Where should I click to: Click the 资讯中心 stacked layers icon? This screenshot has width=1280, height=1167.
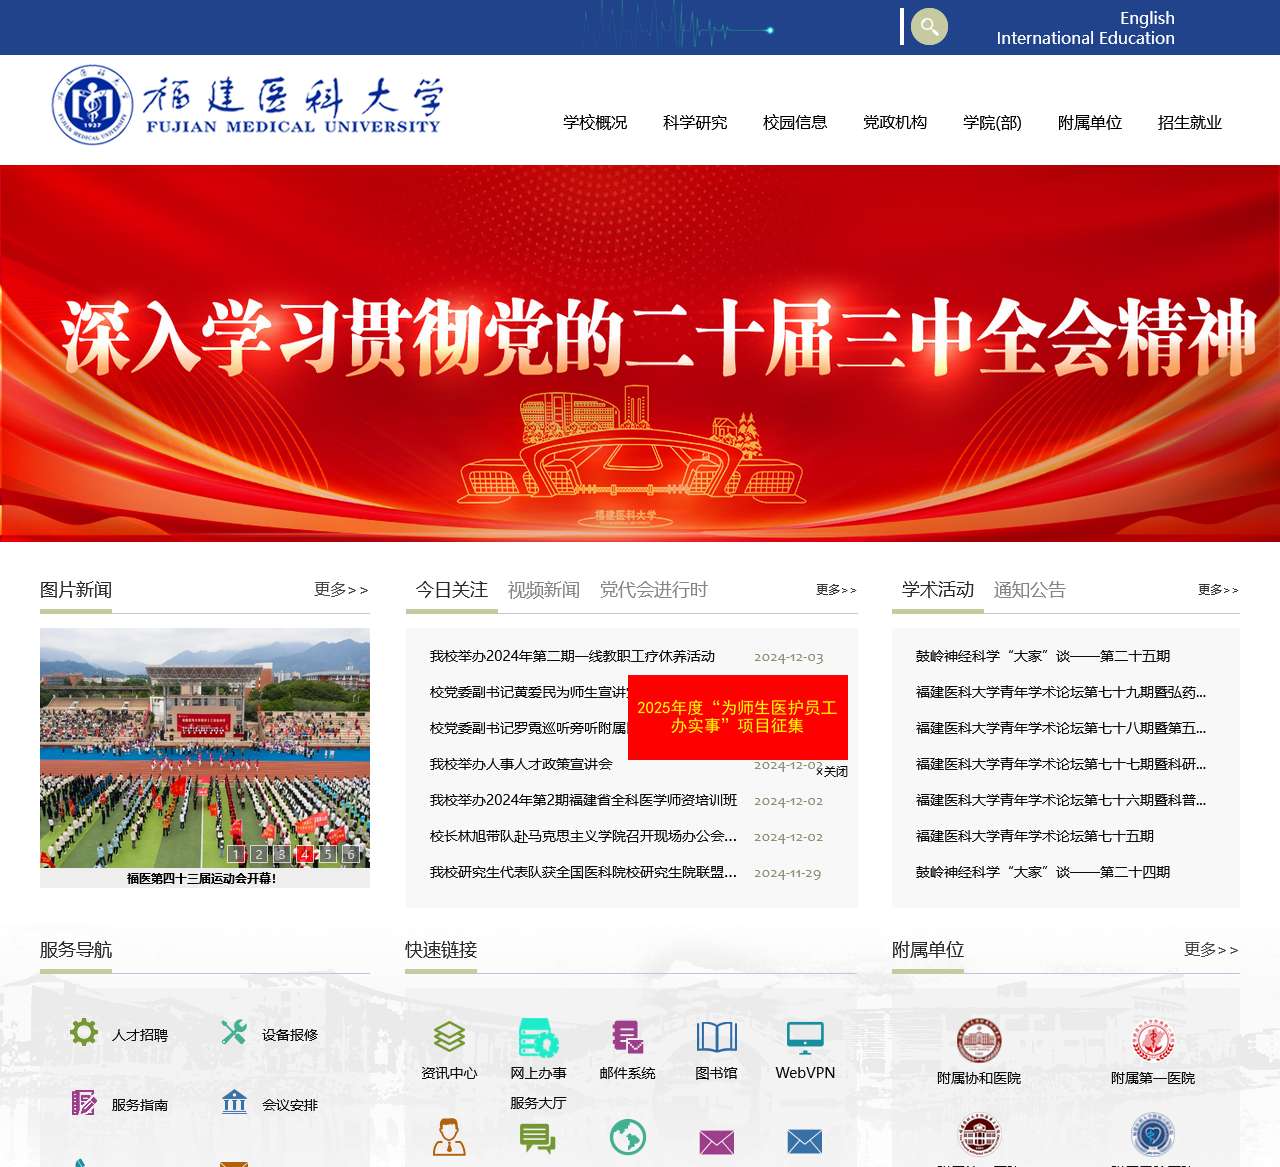(449, 1037)
